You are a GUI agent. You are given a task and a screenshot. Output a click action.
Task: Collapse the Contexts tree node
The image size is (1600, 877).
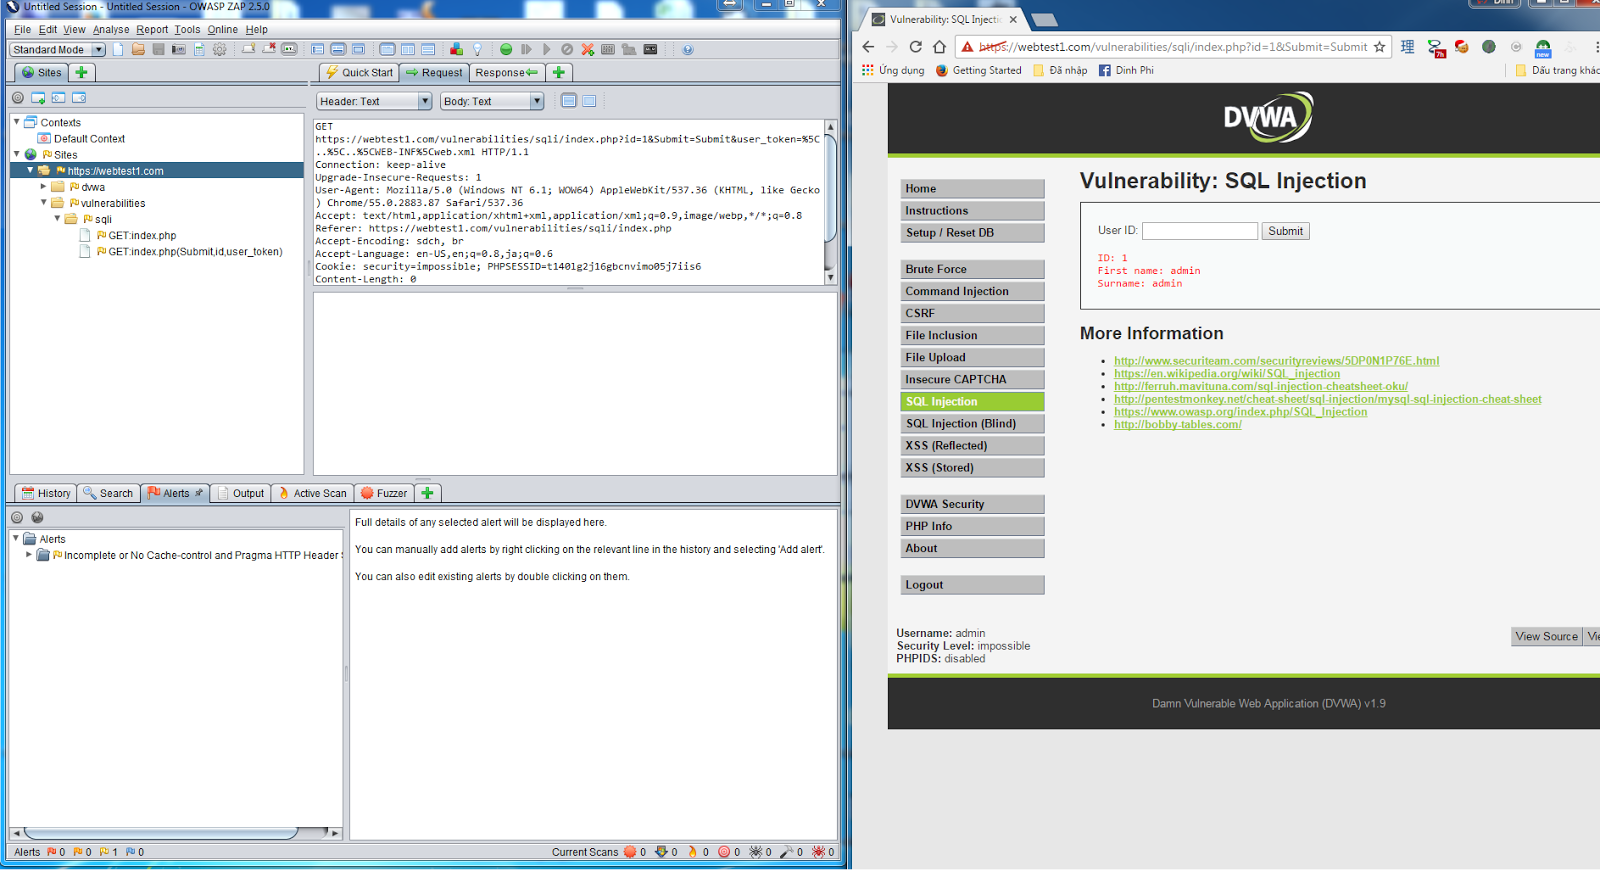tap(17, 122)
